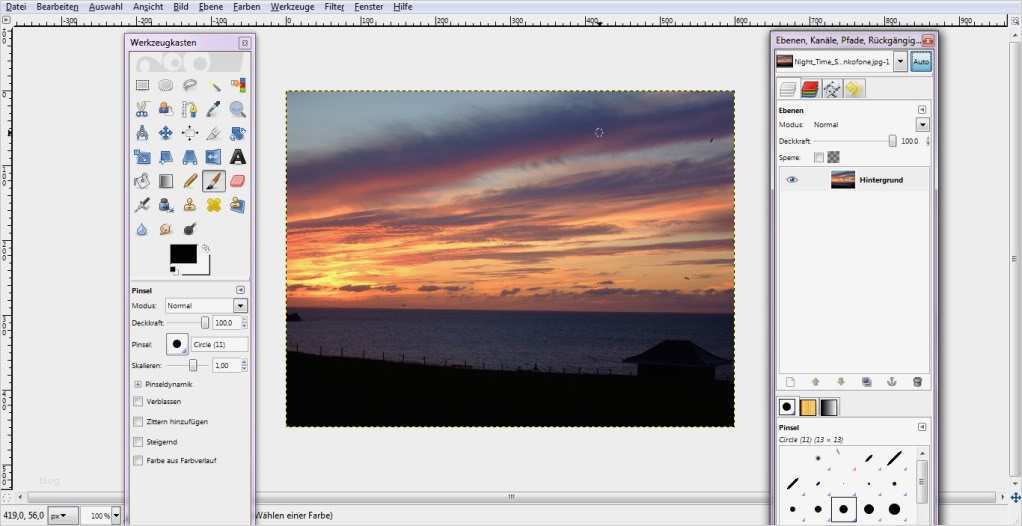The width and height of the screenshot is (1022, 526).
Task: Select the Measure compass tool
Action: coord(142,133)
